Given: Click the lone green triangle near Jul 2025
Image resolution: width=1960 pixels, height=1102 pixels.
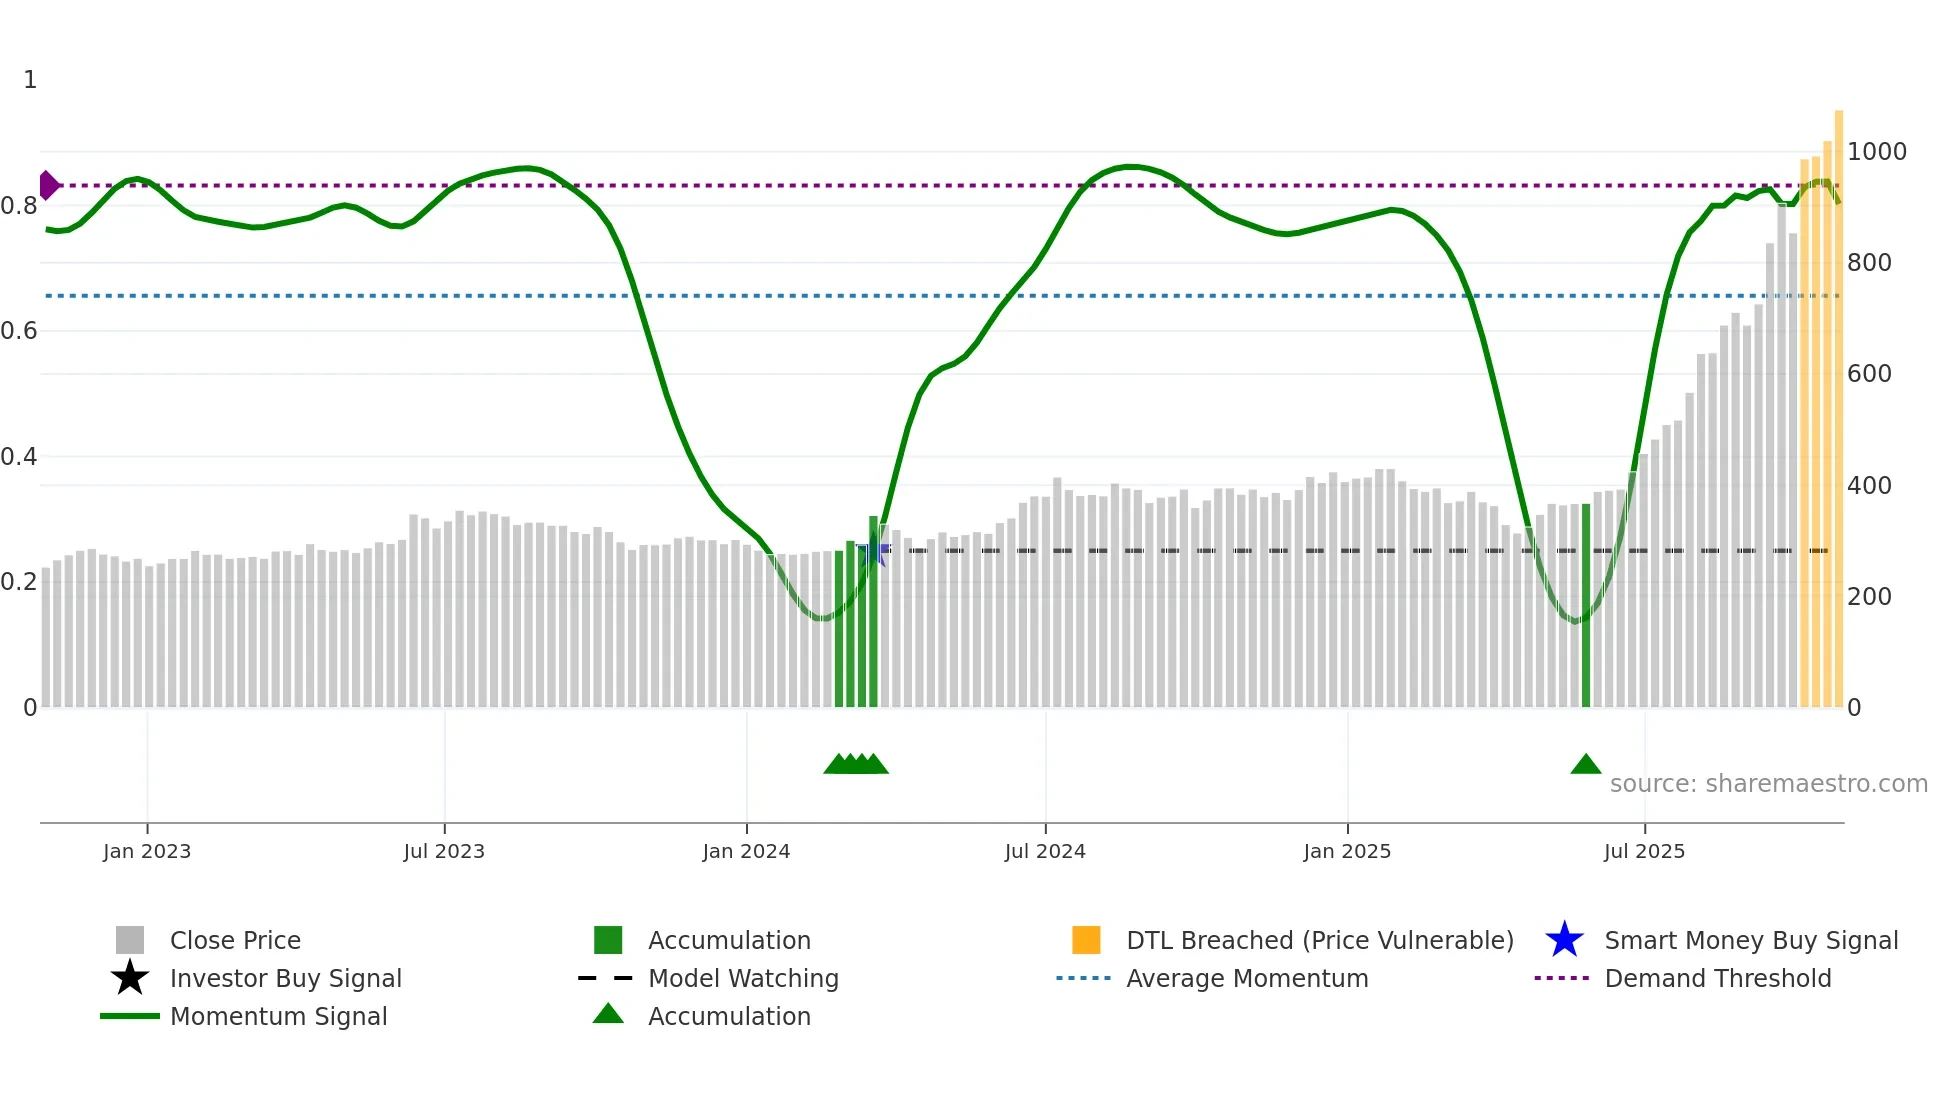Looking at the screenshot, I should click(x=1586, y=765).
